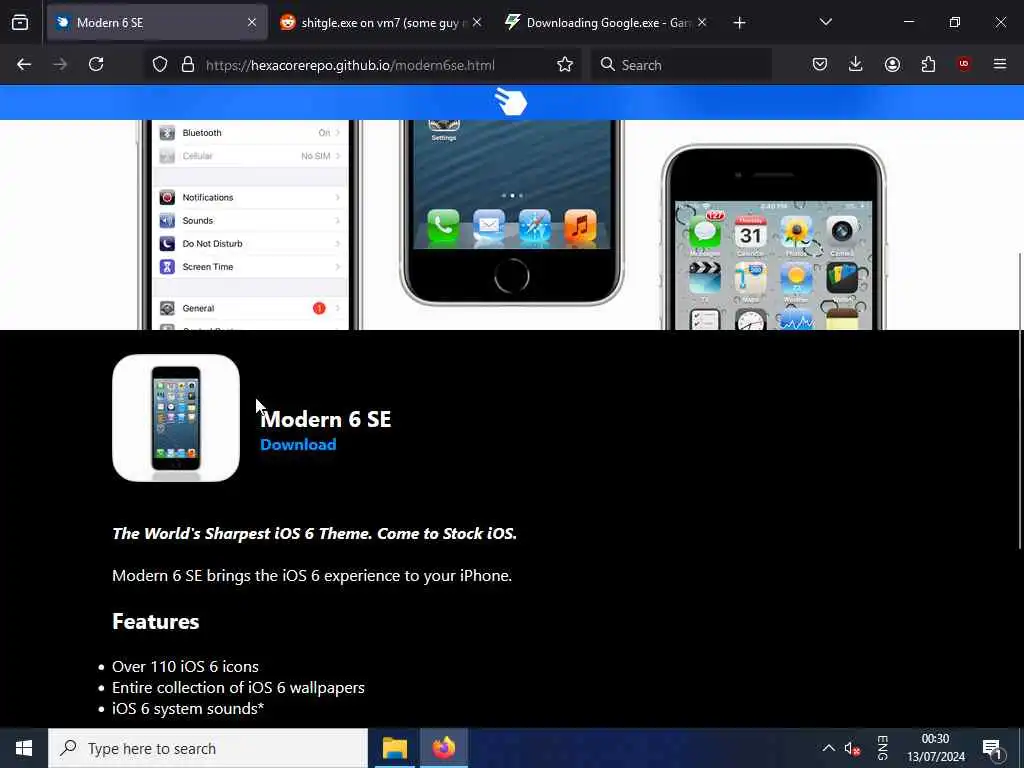
Task: Open the Firefox View icon
Action: click(20, 23)
